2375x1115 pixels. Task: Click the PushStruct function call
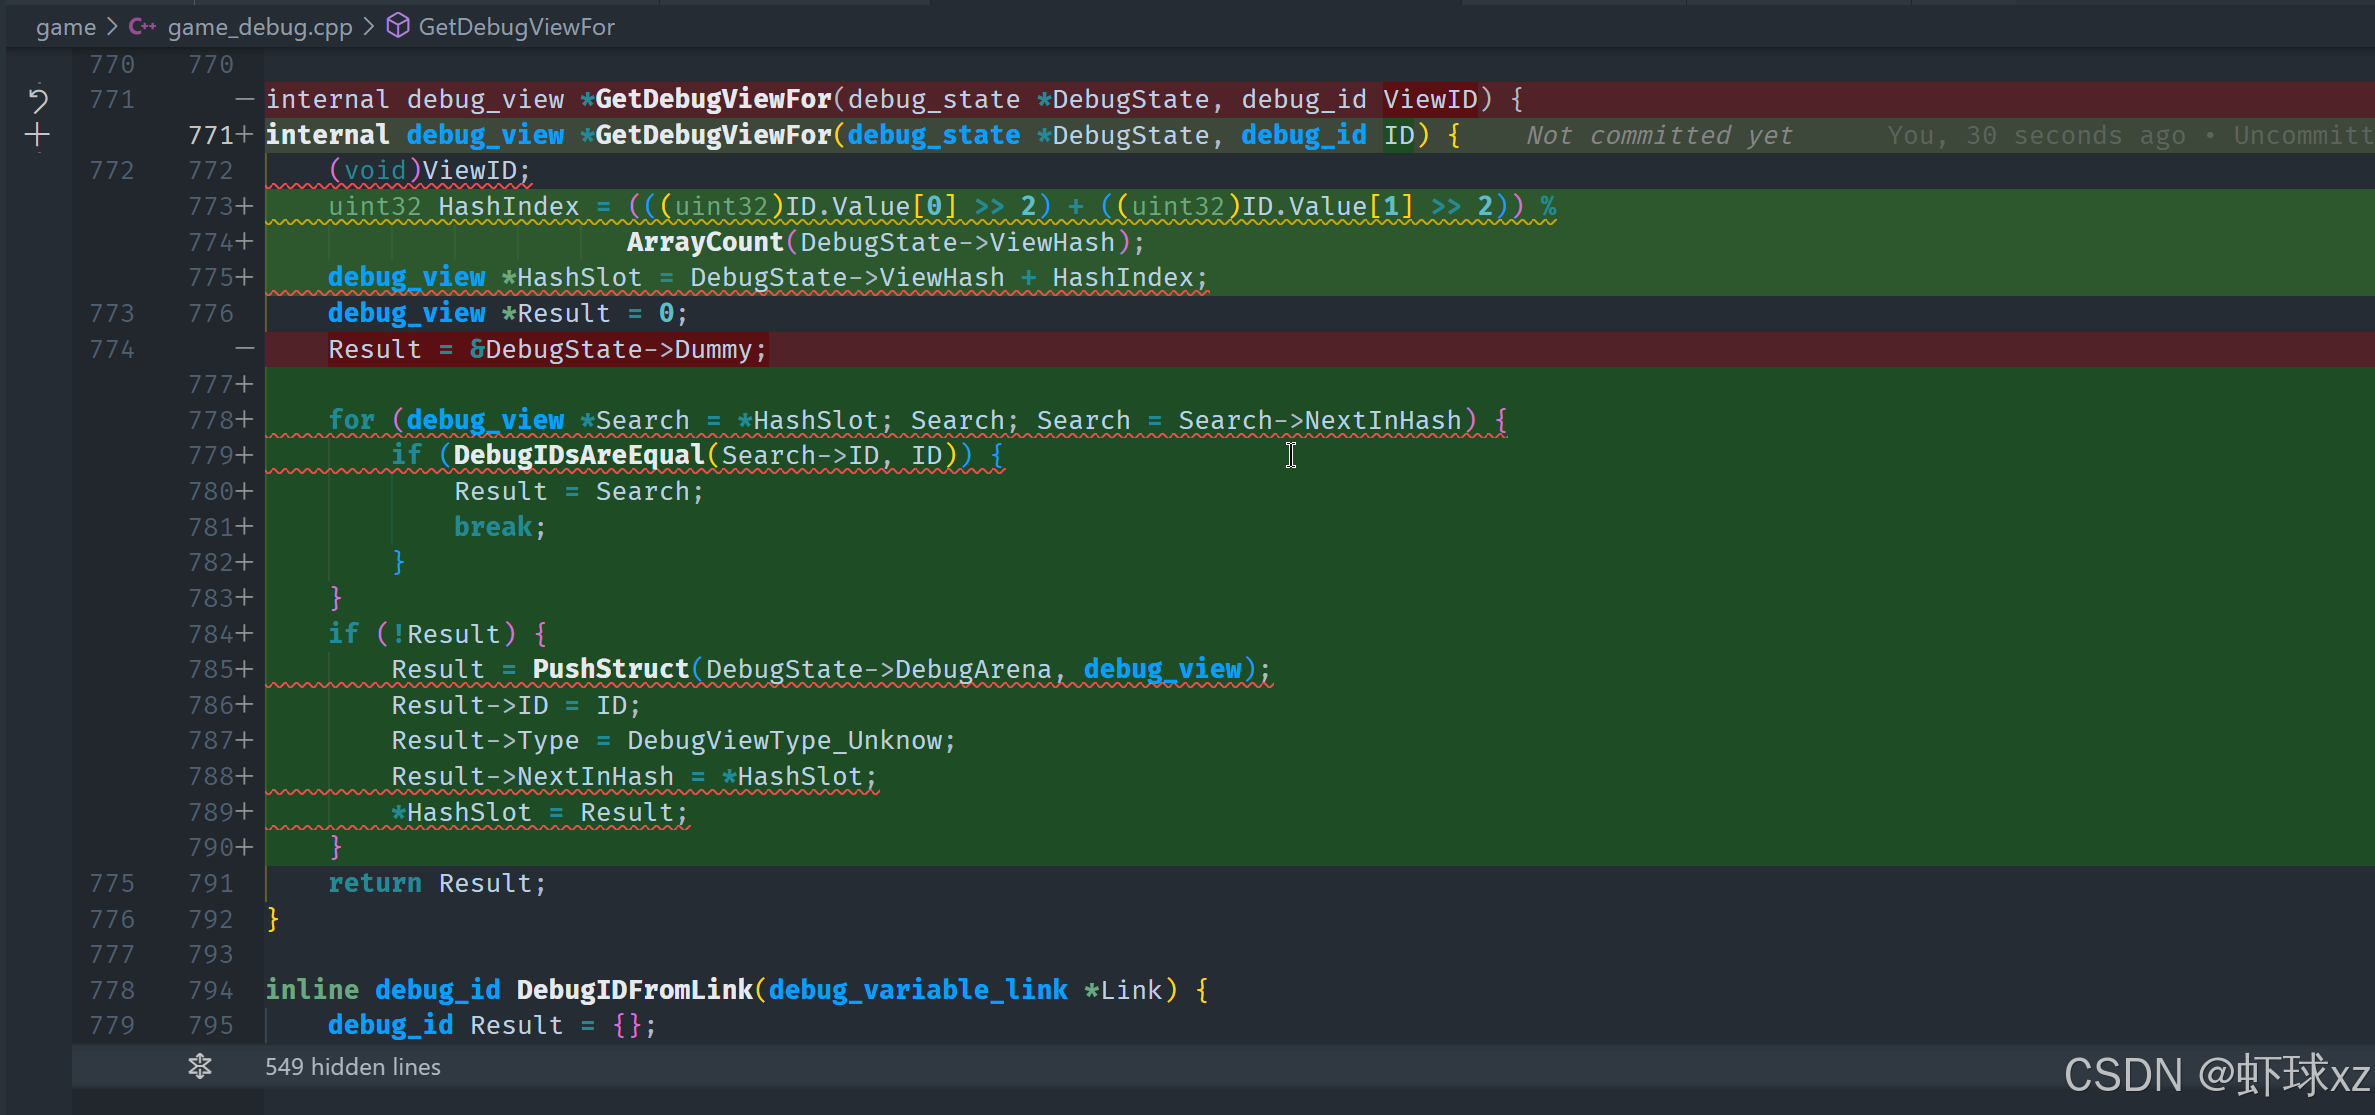[610, 669]
